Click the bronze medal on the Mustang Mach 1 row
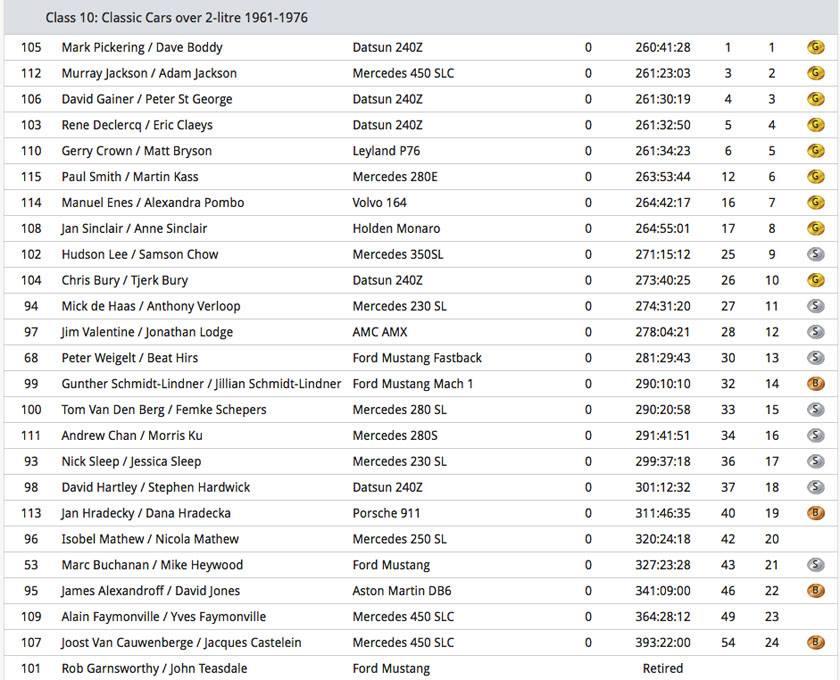Screen dimensions: 840x680 (x=815, y=384)
